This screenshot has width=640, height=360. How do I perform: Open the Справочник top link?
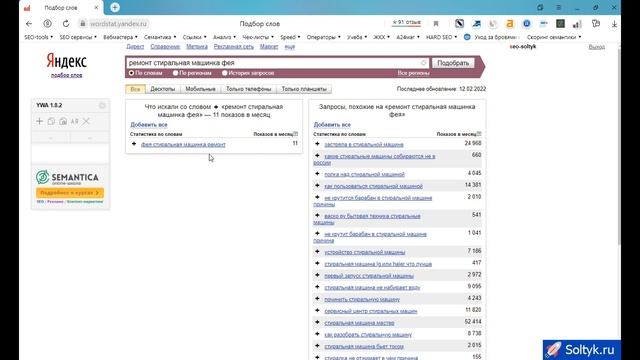point(165,47)
